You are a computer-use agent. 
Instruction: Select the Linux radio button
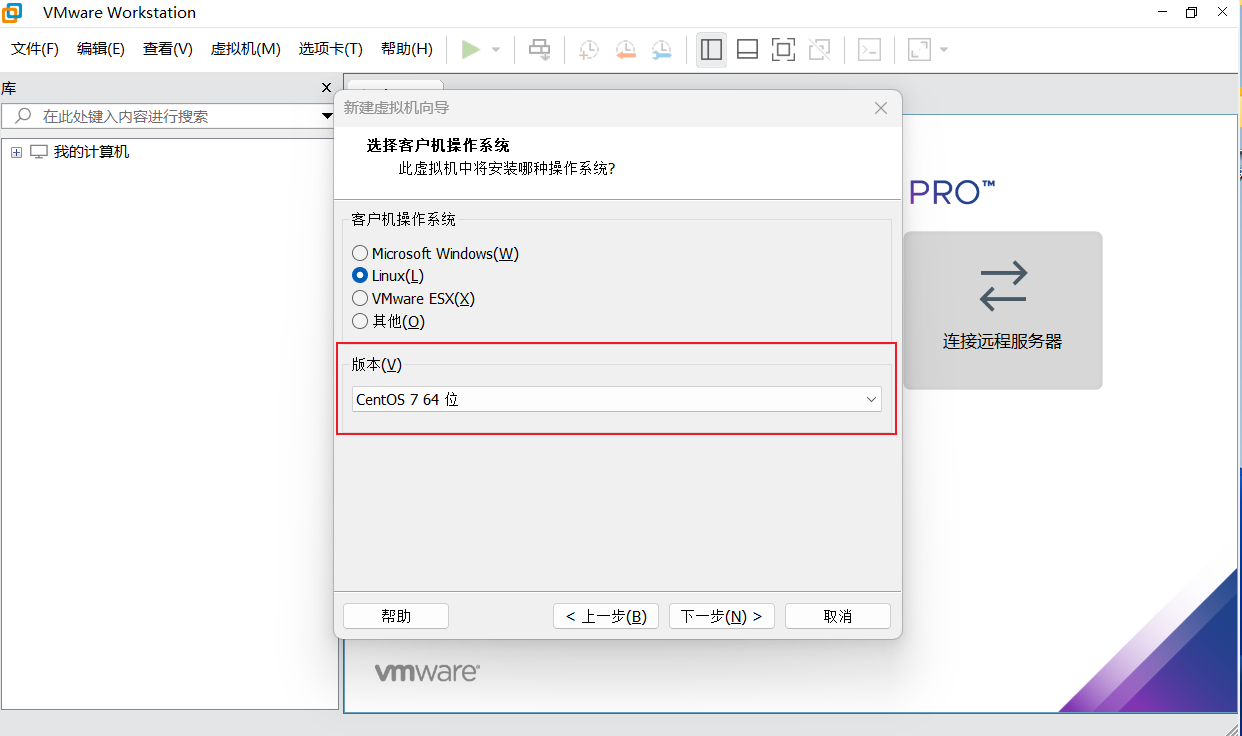coord(360,276)
